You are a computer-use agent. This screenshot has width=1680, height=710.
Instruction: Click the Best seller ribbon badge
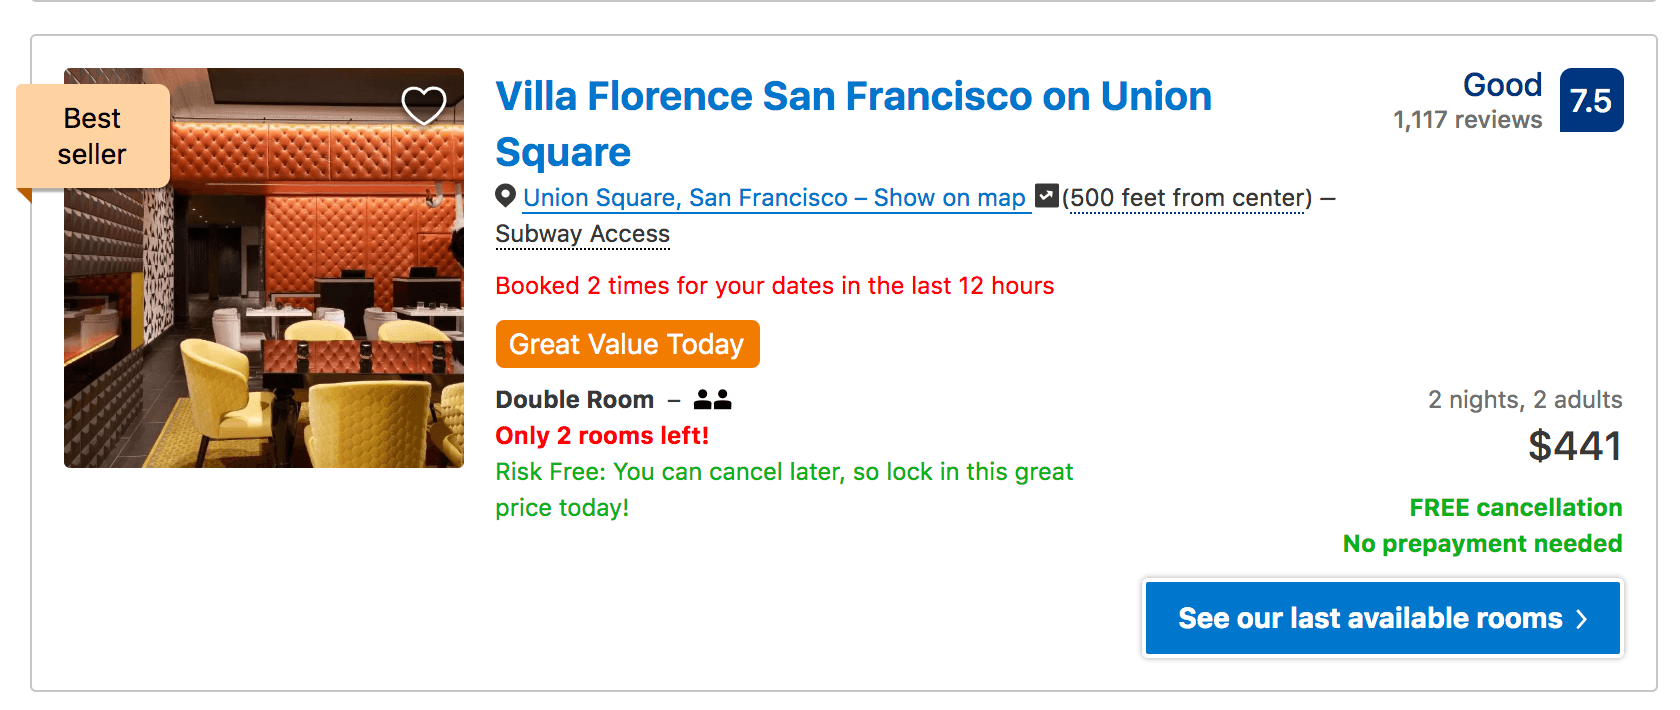pyautogui.click(x=92, y=136)
